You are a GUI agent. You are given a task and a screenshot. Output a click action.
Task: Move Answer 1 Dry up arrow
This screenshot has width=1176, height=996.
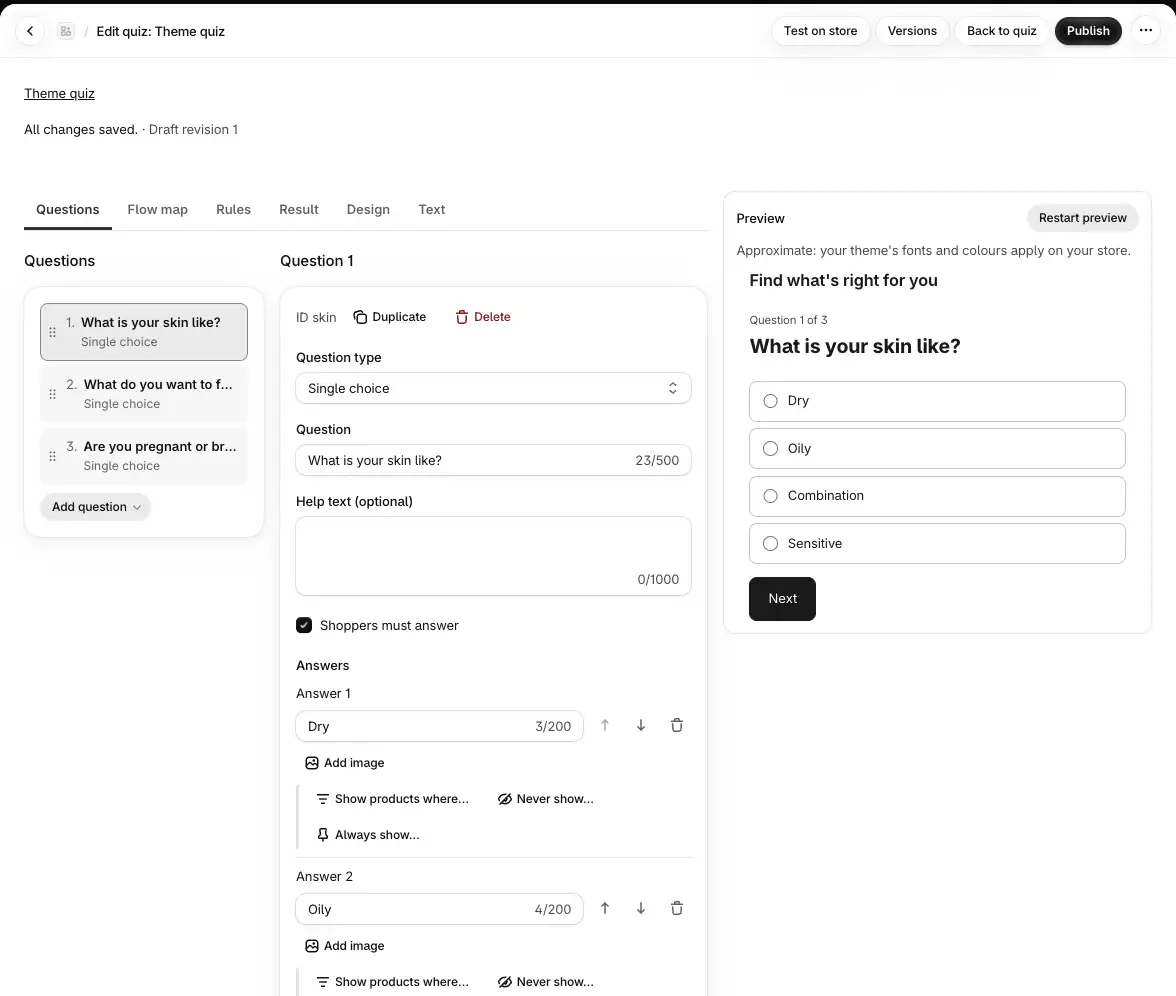(604, 725)
